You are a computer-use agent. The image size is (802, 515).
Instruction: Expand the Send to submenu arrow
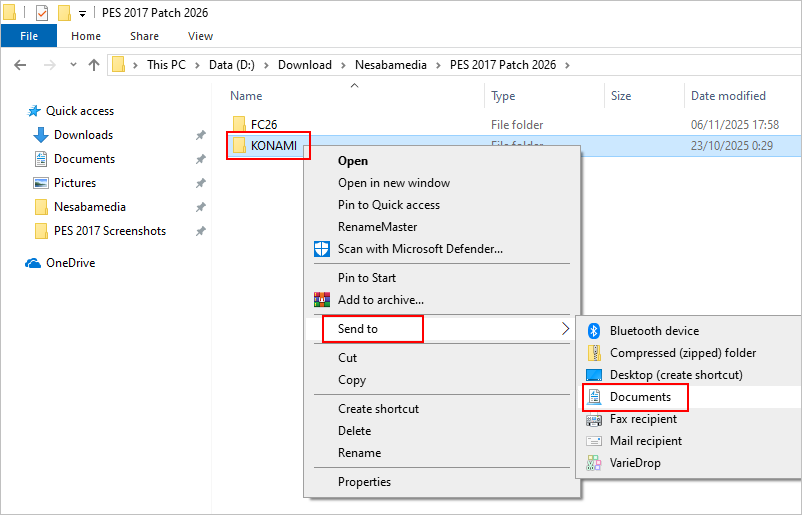(x=565, y=329)
